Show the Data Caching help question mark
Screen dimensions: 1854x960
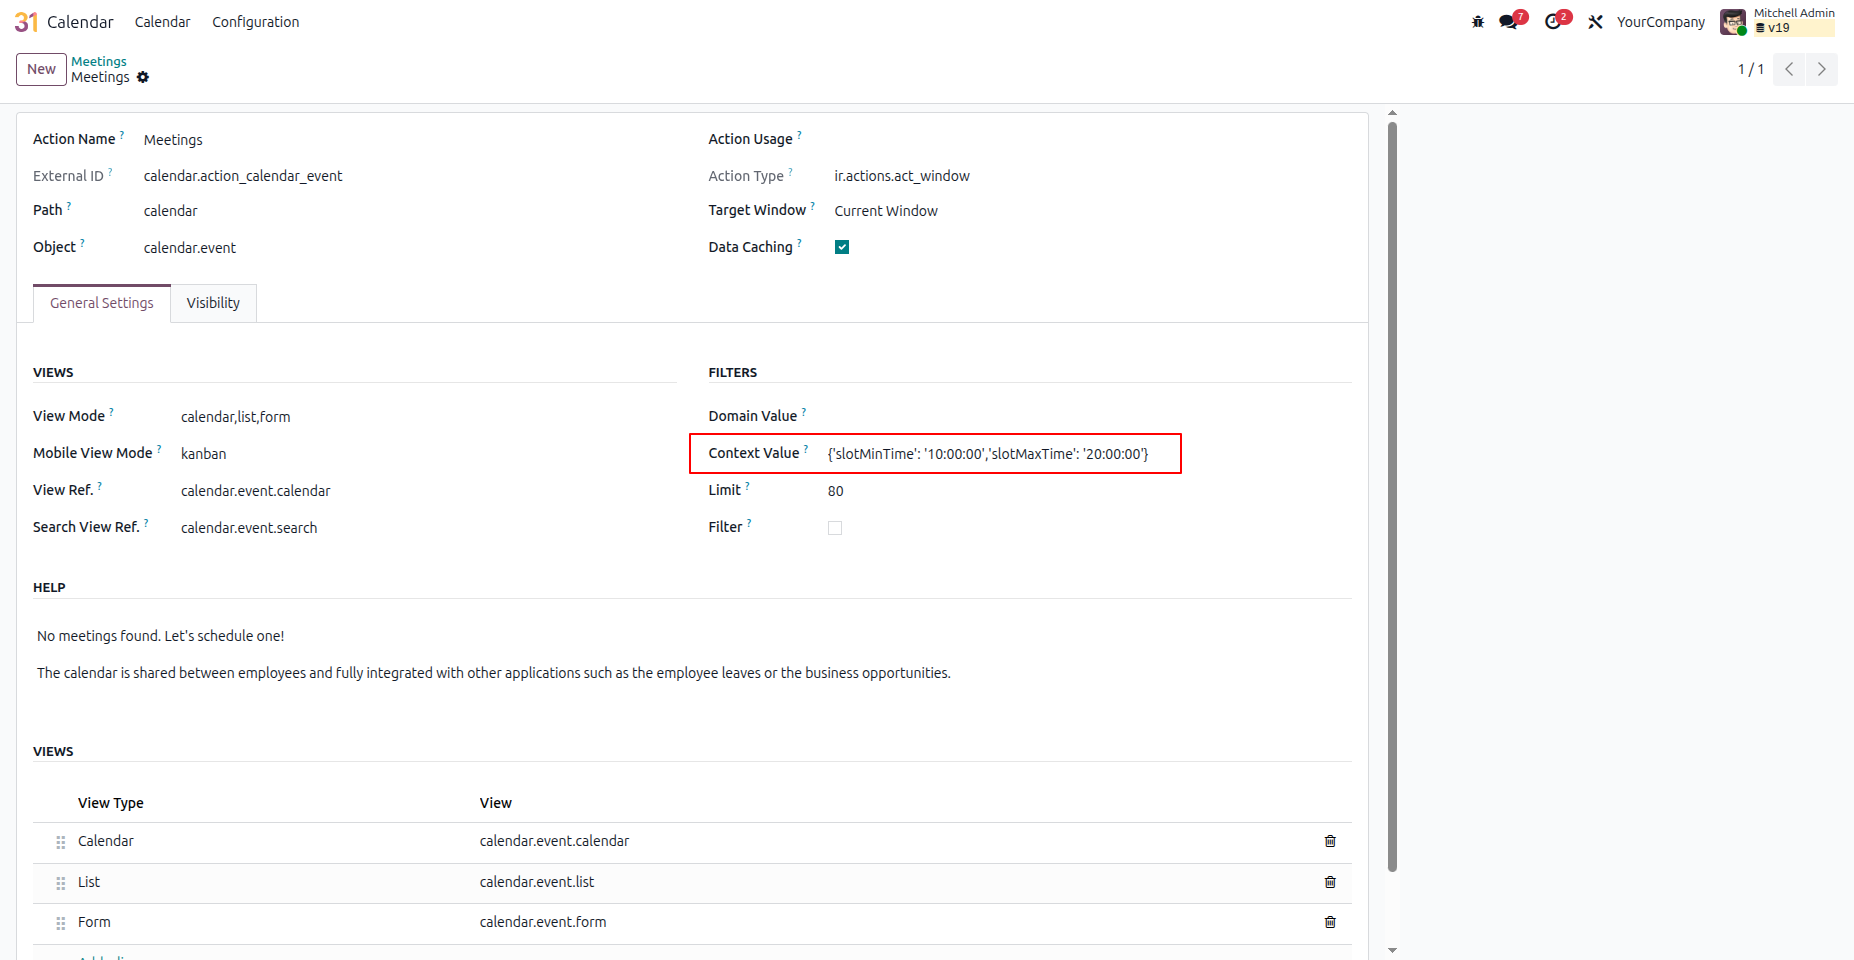(799, 242)
